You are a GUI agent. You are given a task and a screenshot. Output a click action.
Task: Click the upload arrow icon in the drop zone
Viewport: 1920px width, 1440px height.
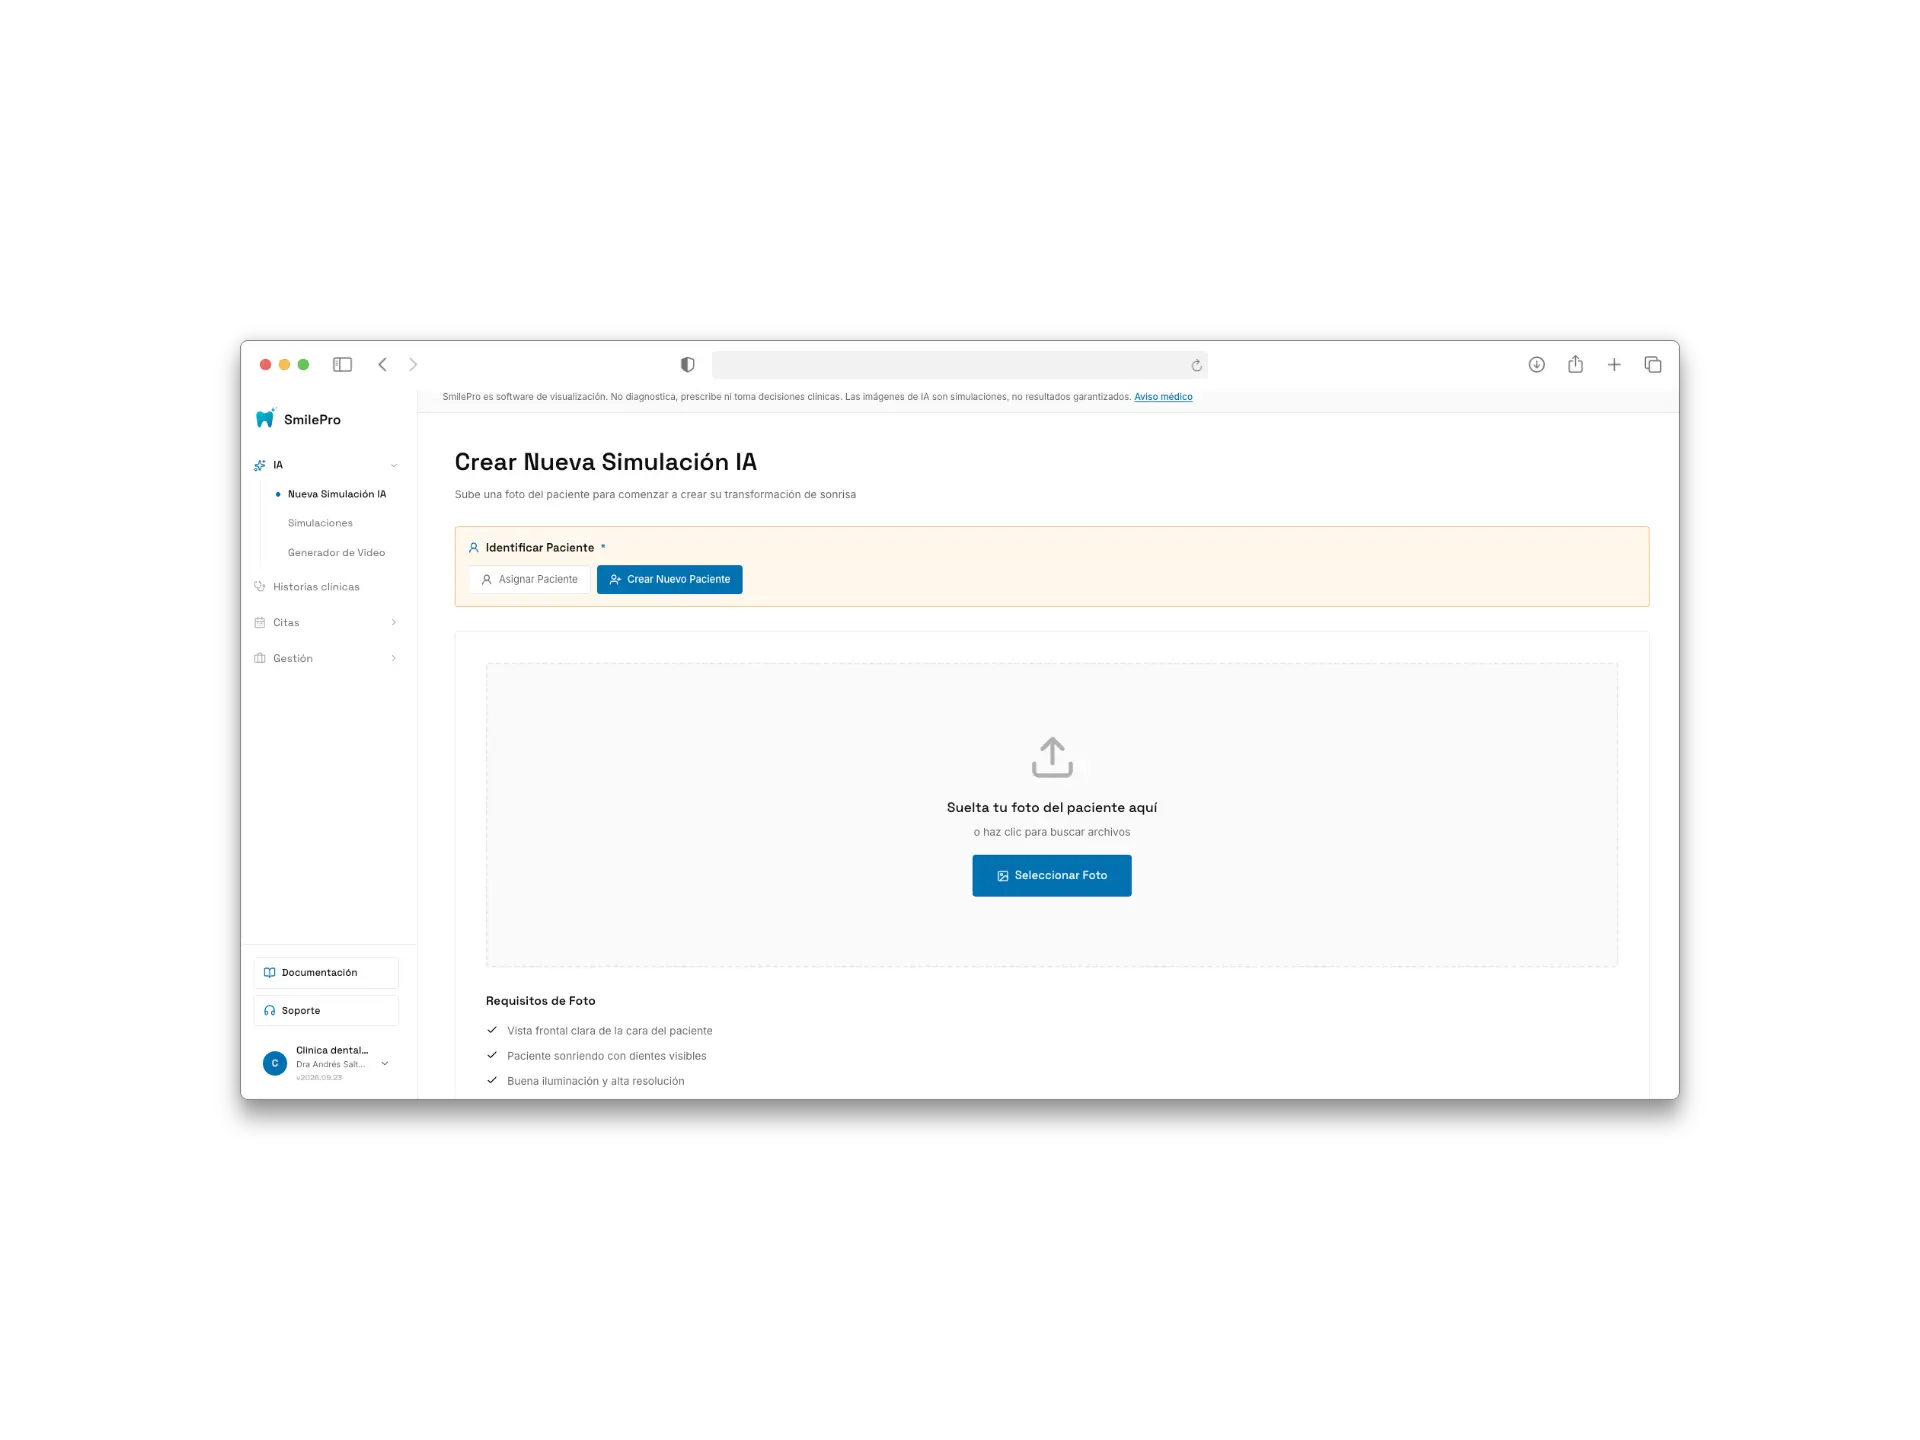pos(1052,757)
